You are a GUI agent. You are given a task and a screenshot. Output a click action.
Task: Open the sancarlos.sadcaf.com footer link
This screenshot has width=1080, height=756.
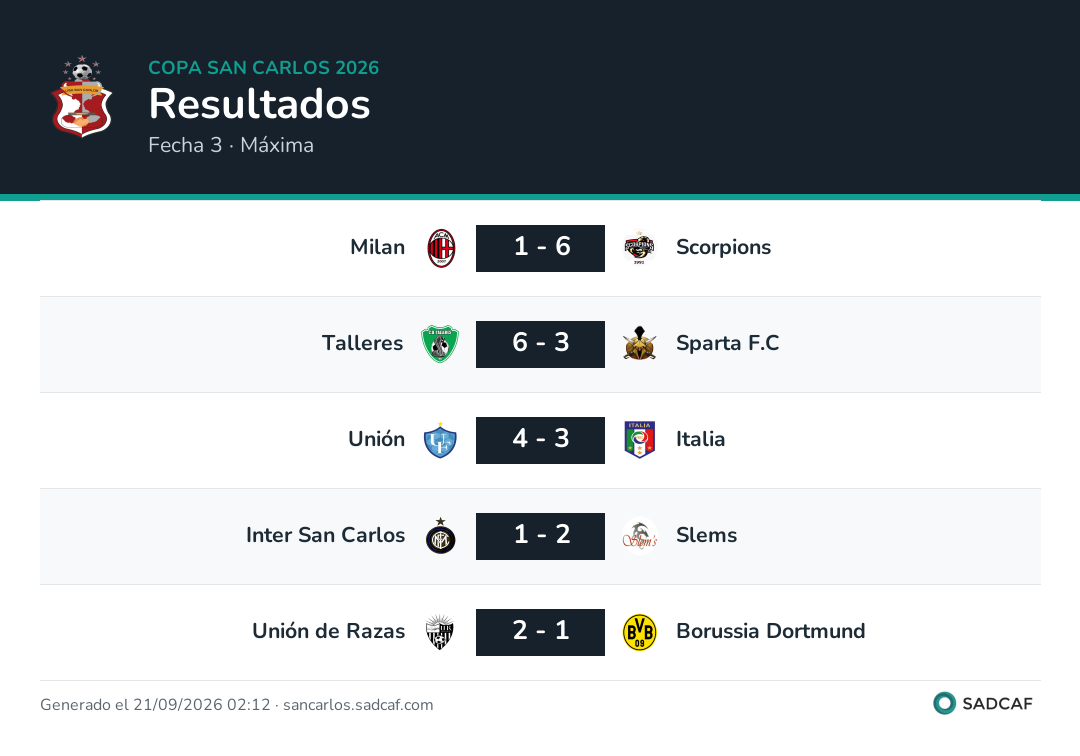358,705
